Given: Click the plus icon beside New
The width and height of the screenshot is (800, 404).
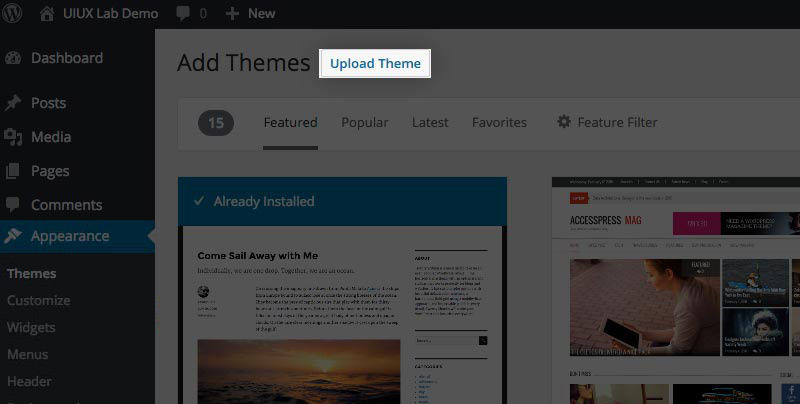Looking at the screenshot, I should tap(232, 14).
